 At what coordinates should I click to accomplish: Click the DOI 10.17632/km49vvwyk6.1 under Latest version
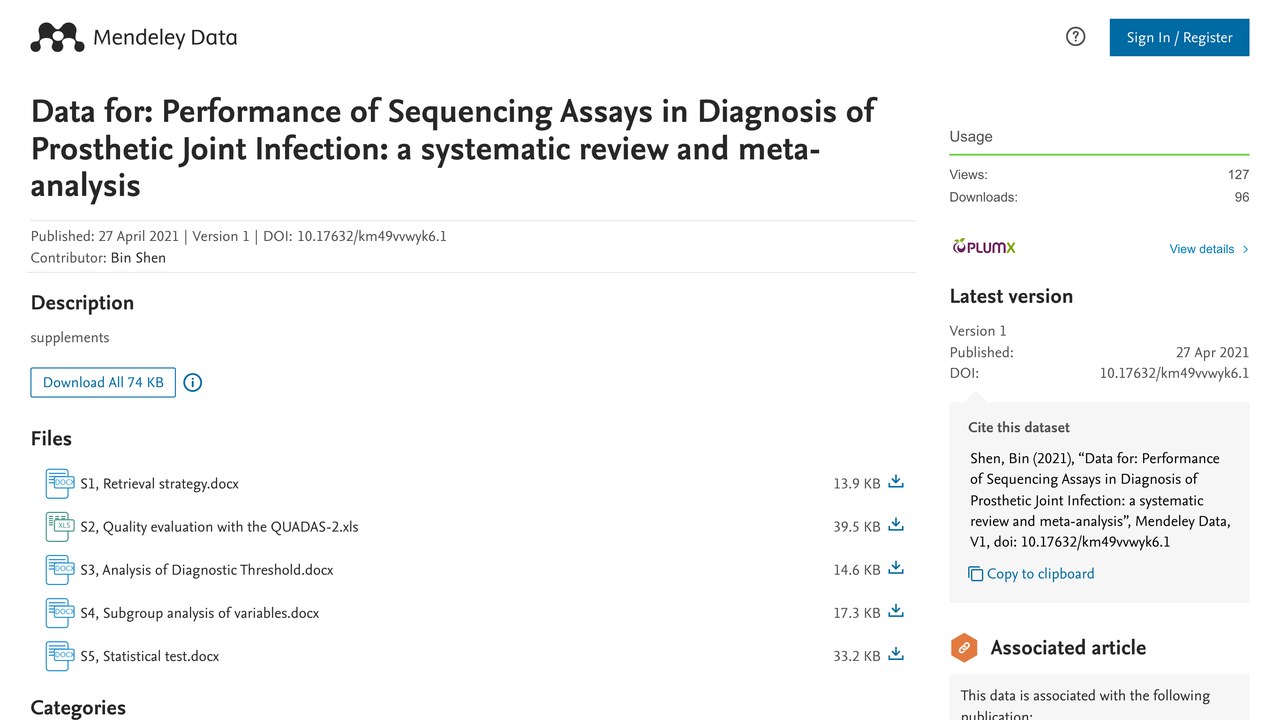[1174, 373]
